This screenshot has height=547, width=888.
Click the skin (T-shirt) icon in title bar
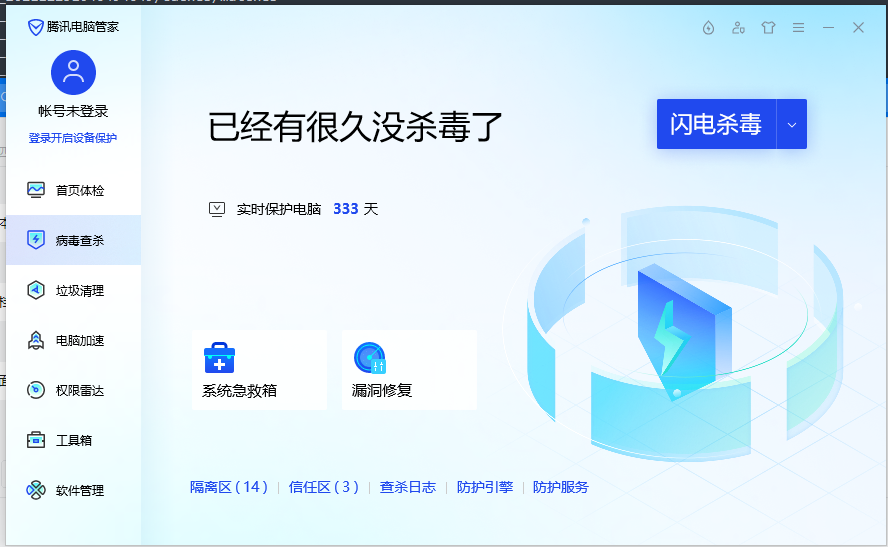point(768,28)
